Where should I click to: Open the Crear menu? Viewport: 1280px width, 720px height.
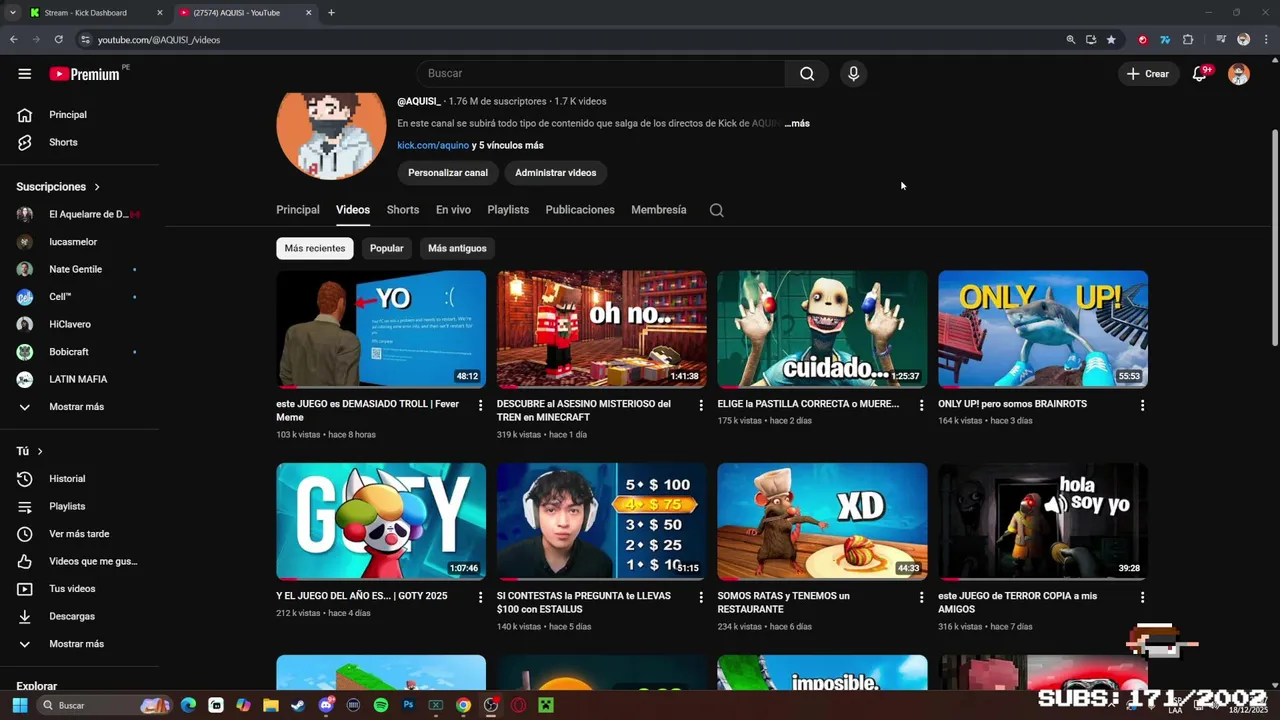pos(1148,74)
